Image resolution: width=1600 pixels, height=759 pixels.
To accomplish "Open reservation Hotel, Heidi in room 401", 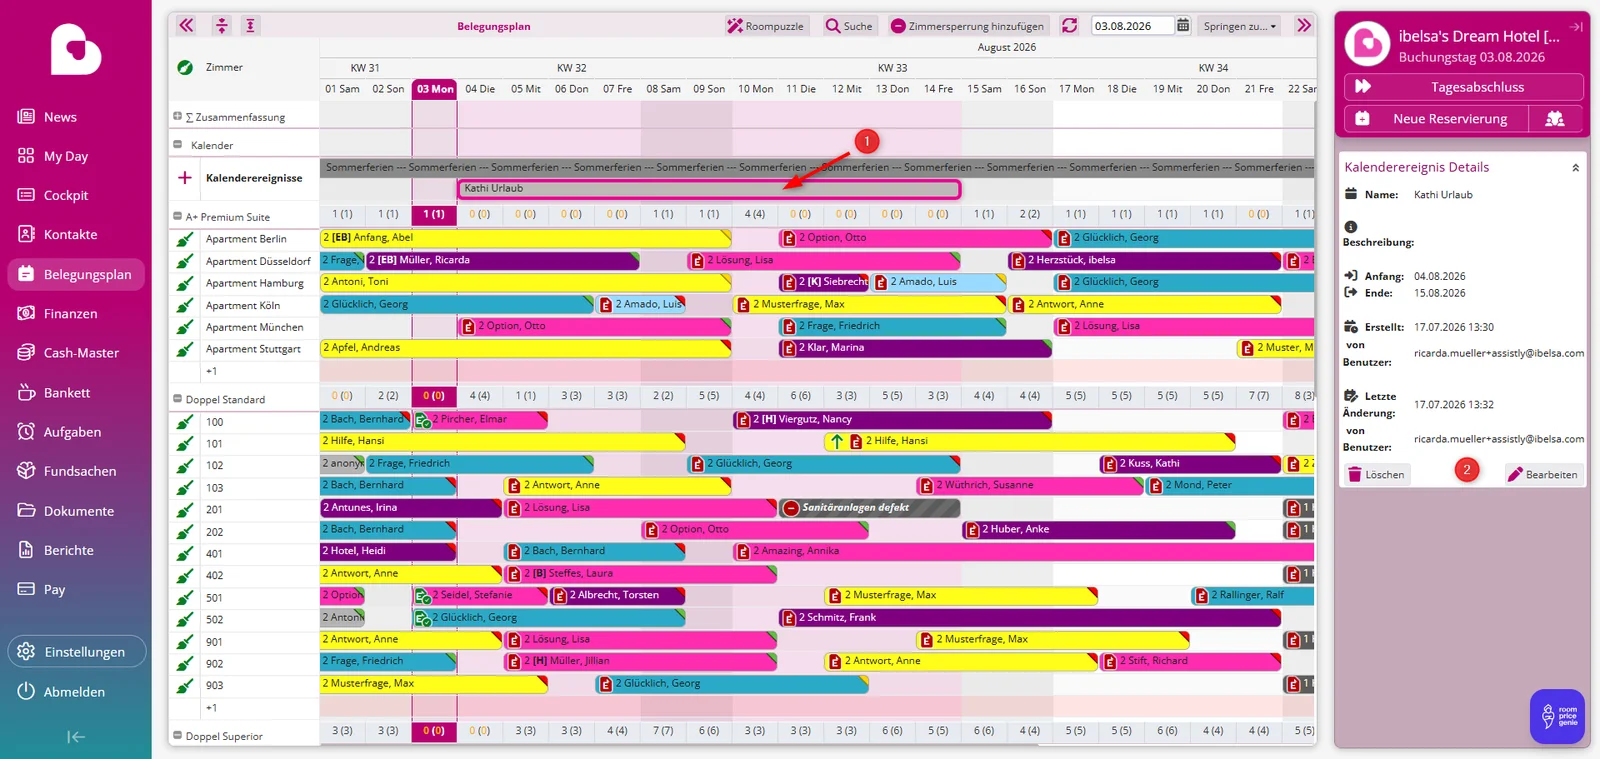I will [388, 551].
